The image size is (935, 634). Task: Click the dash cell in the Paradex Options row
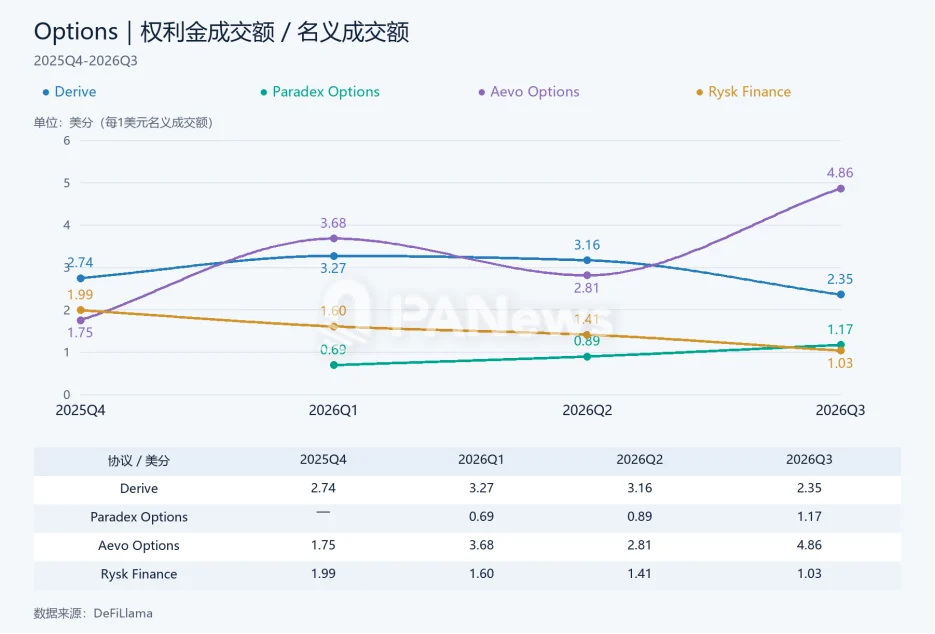click(323, 512)
